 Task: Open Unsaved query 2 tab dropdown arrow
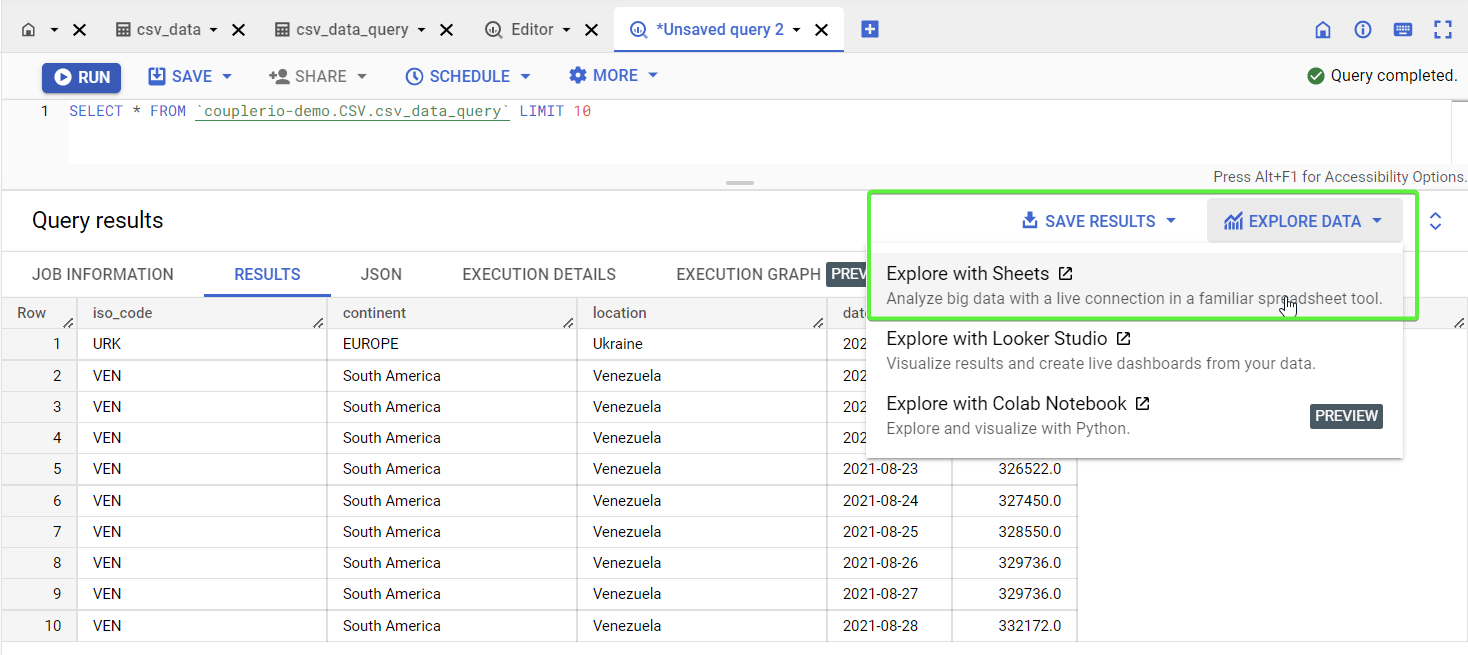[797, 30]
